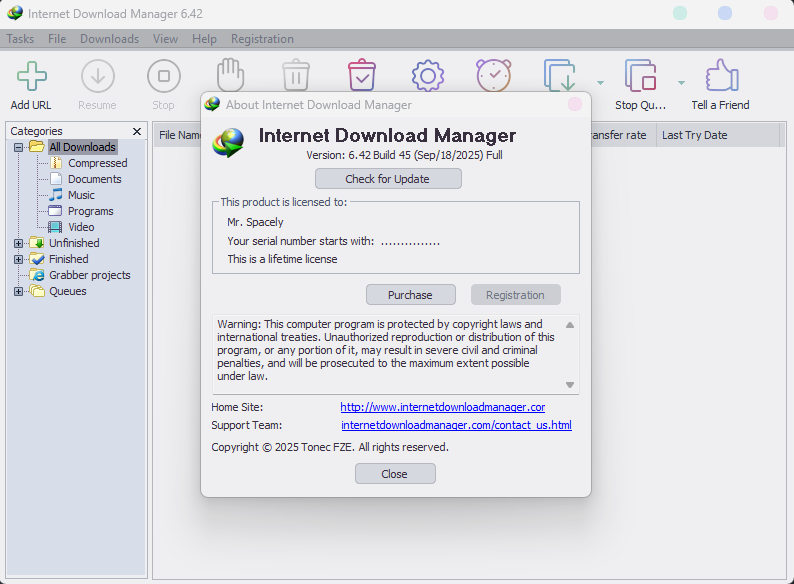Select the Compressed category
Image resolution: width=794 pixels, height=584 pixels.
(x=98, y=163)
